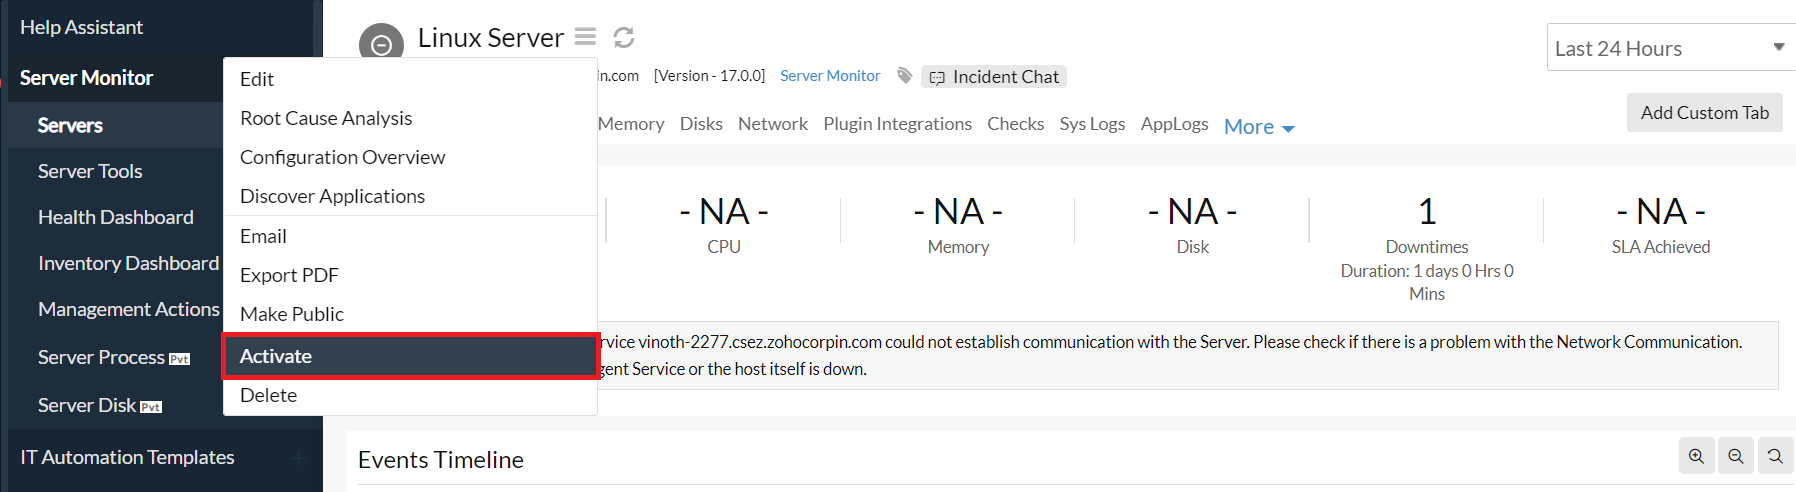Click the refresh icon next to Linux Server
Screen dimensions: 1796x492
[x=624, y=37]
